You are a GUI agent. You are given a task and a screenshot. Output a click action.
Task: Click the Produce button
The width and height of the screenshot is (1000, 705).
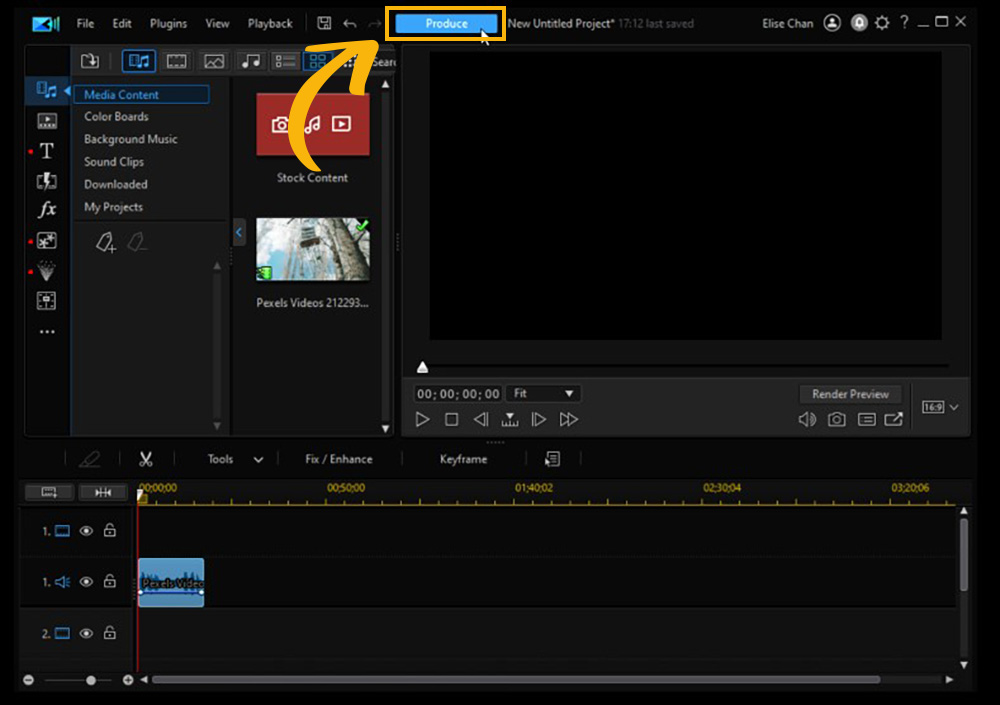pyautogui.click(x=444, y=23)
